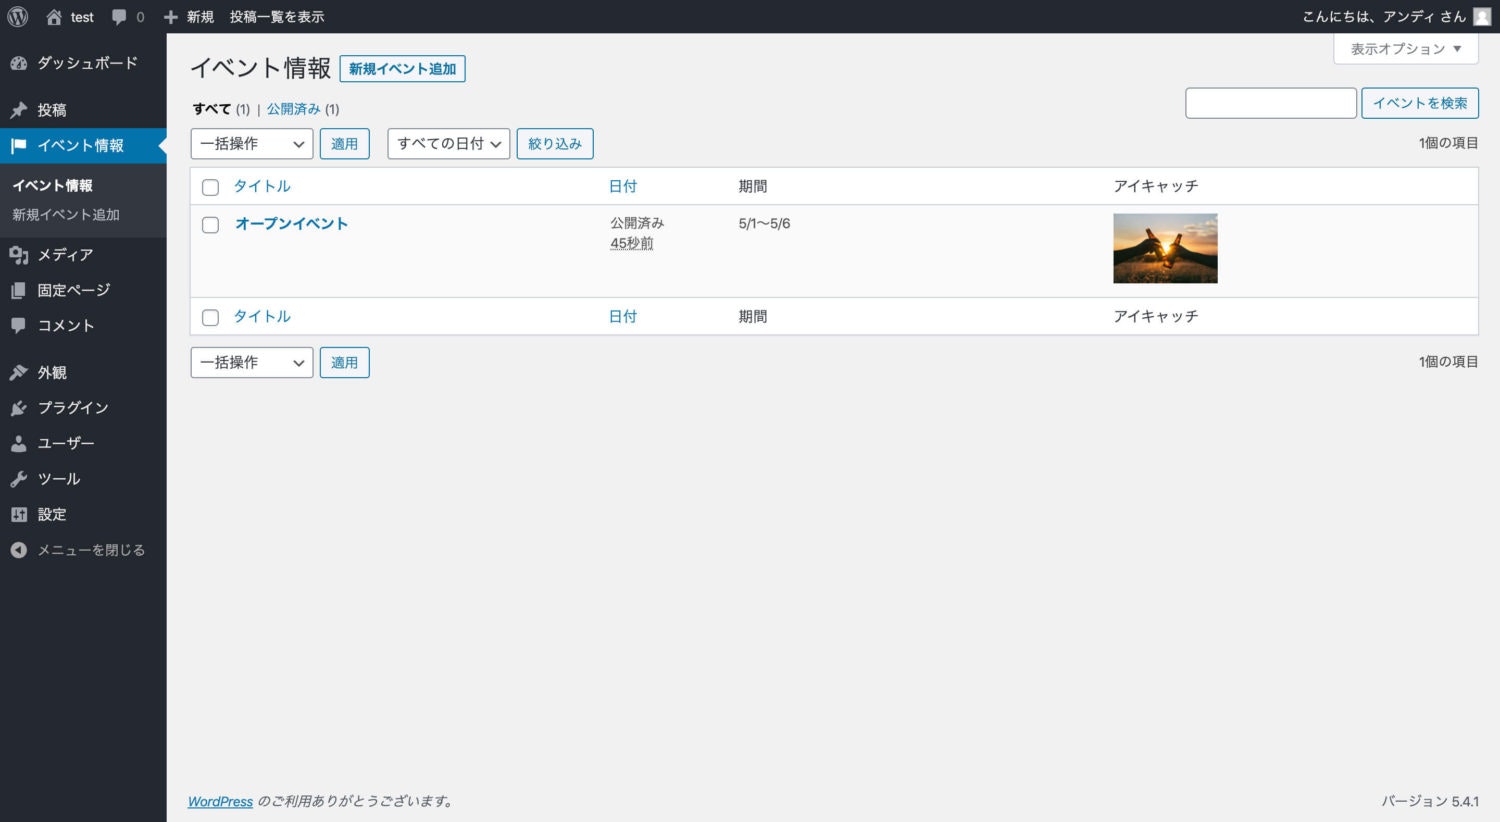The image size is (1500, 822).
Task: Click the イベントを検索 button
Action: click(1420, 103)
